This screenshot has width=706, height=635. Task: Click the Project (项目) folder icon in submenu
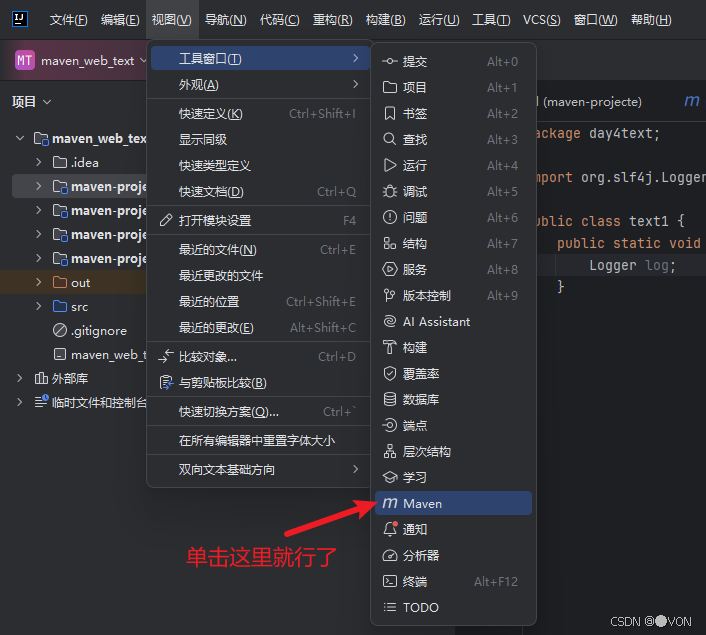coord(389,87)
